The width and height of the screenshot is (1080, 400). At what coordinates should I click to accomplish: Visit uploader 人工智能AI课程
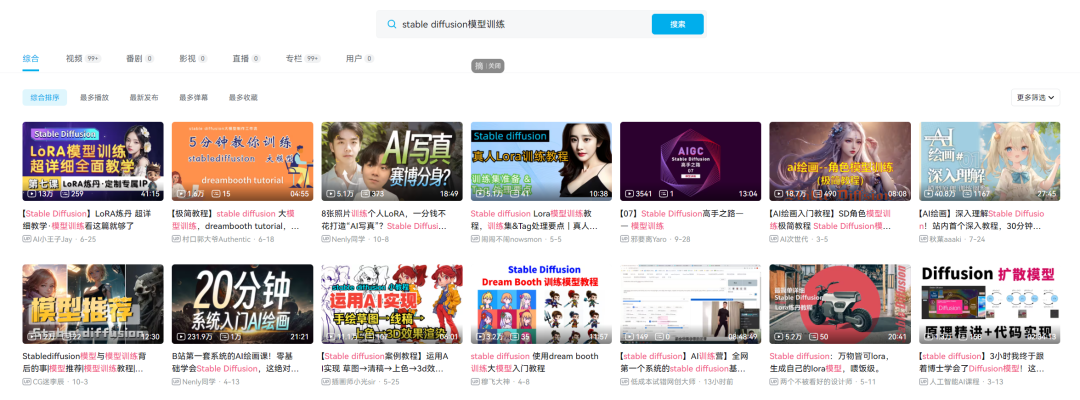tap(955, 381)
